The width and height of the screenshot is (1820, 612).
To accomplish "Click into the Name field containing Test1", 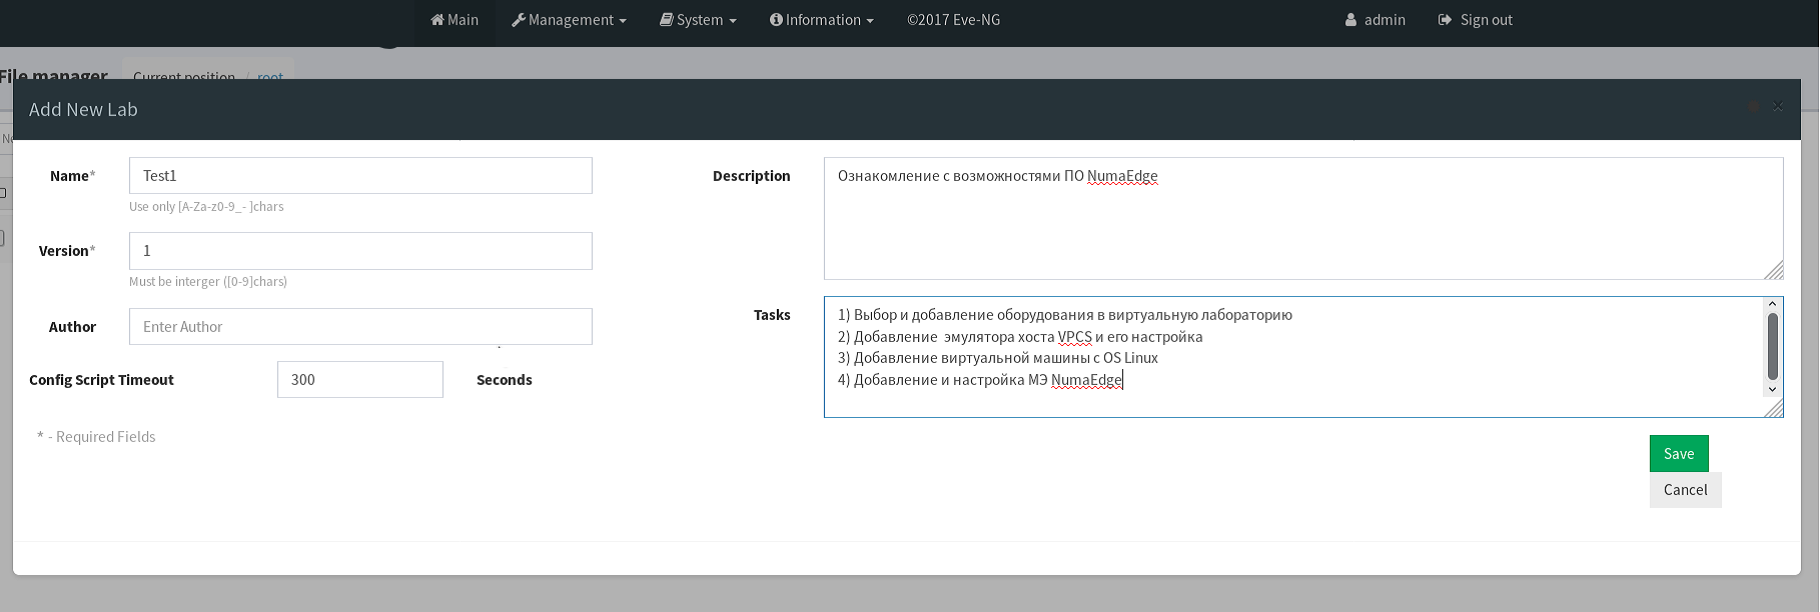I will pyautogui.click(x=360, y=176).
